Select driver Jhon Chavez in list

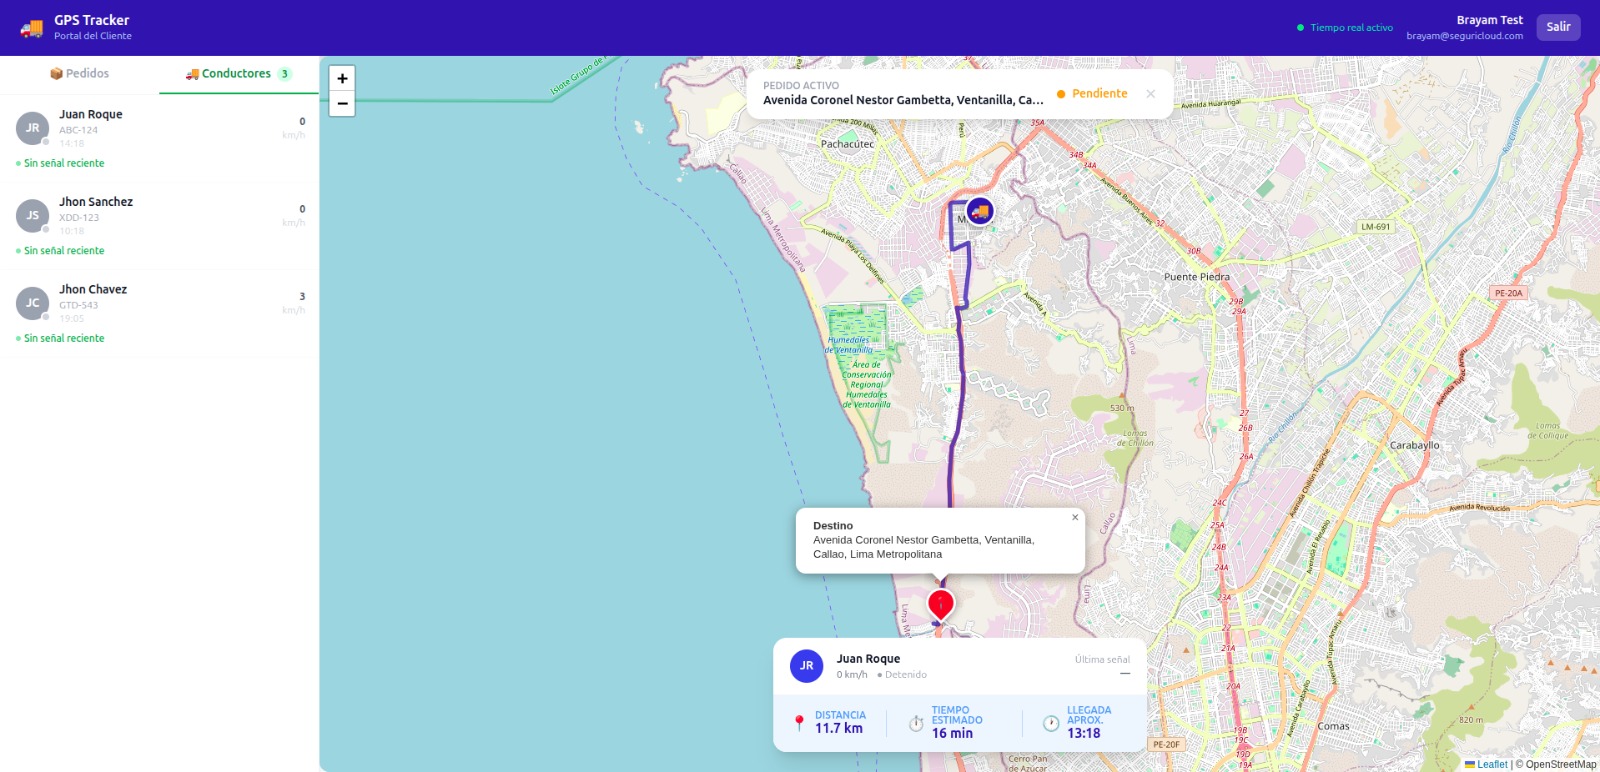pyautogui.click(x=159, y=314)
